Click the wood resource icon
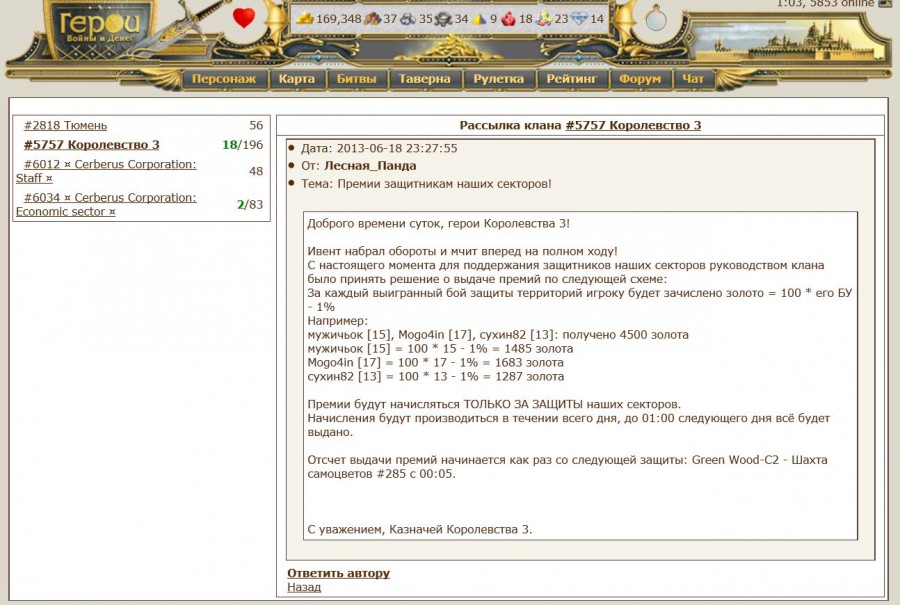 [372, 19]
